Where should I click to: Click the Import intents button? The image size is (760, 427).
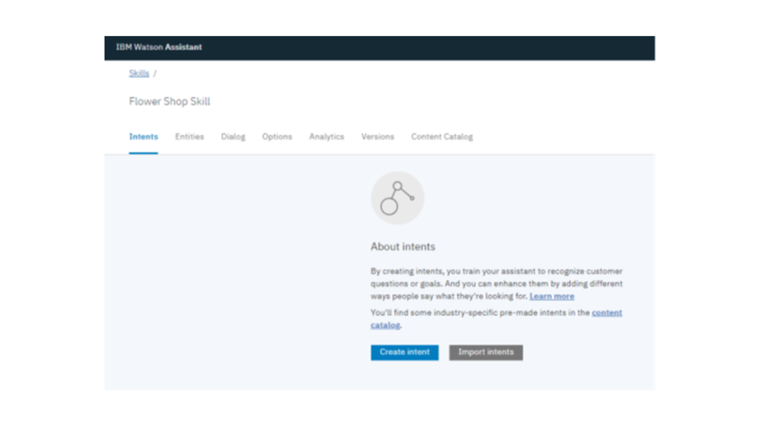486,352
